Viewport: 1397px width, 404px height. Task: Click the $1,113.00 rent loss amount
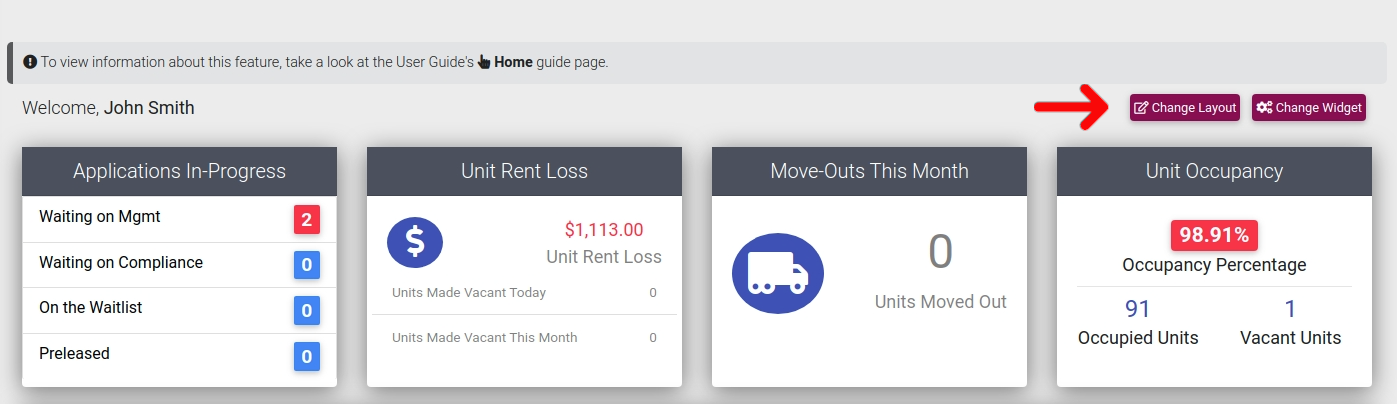pos(604,230)
